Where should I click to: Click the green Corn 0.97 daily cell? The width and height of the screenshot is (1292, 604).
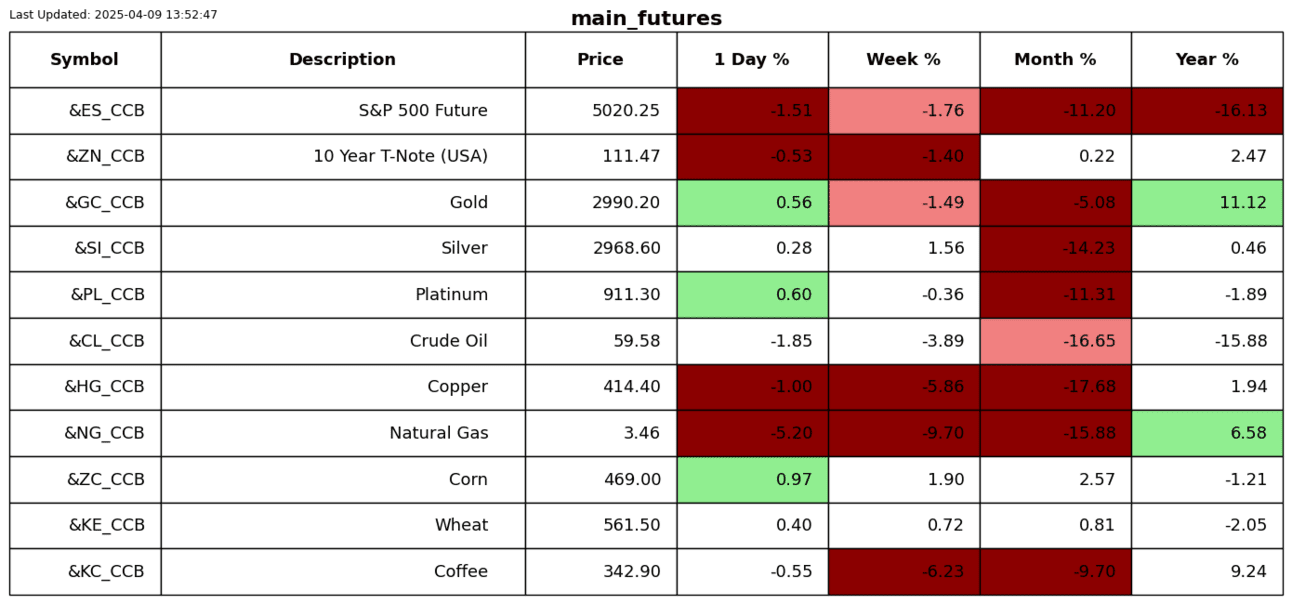[x=752, y=479]
